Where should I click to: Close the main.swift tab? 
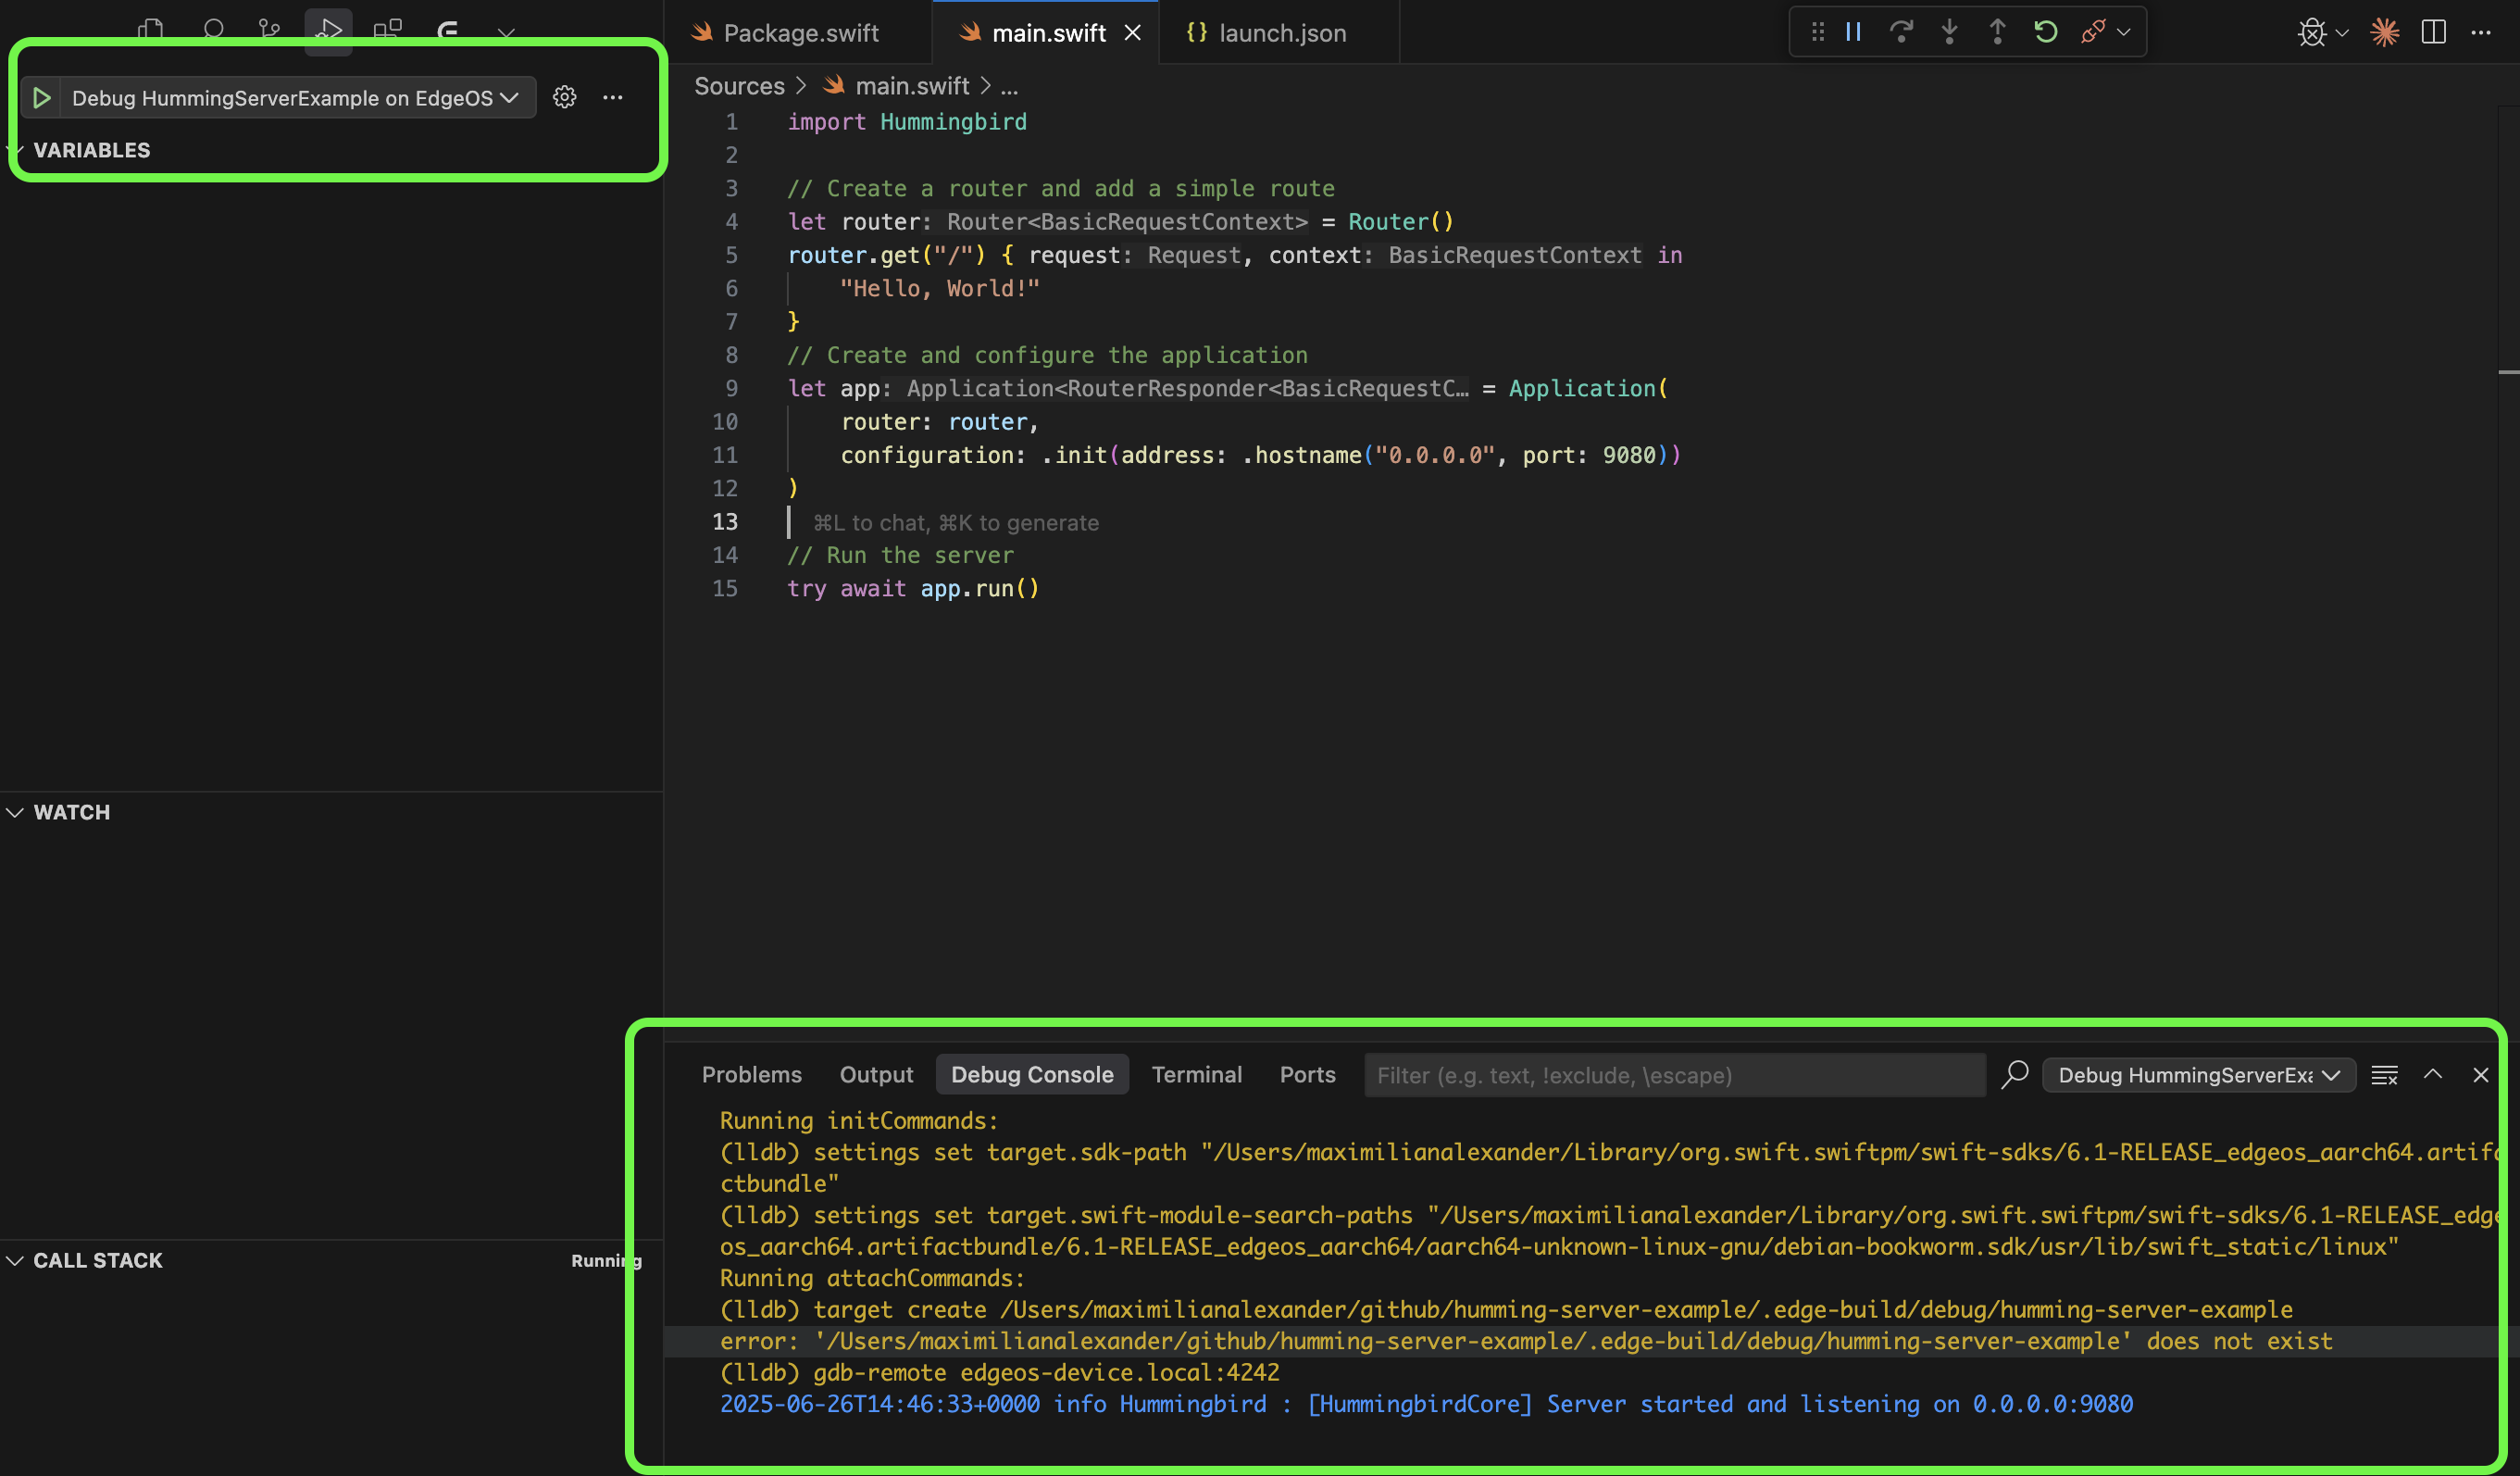pyautogui.click(x=1133, y=33)
